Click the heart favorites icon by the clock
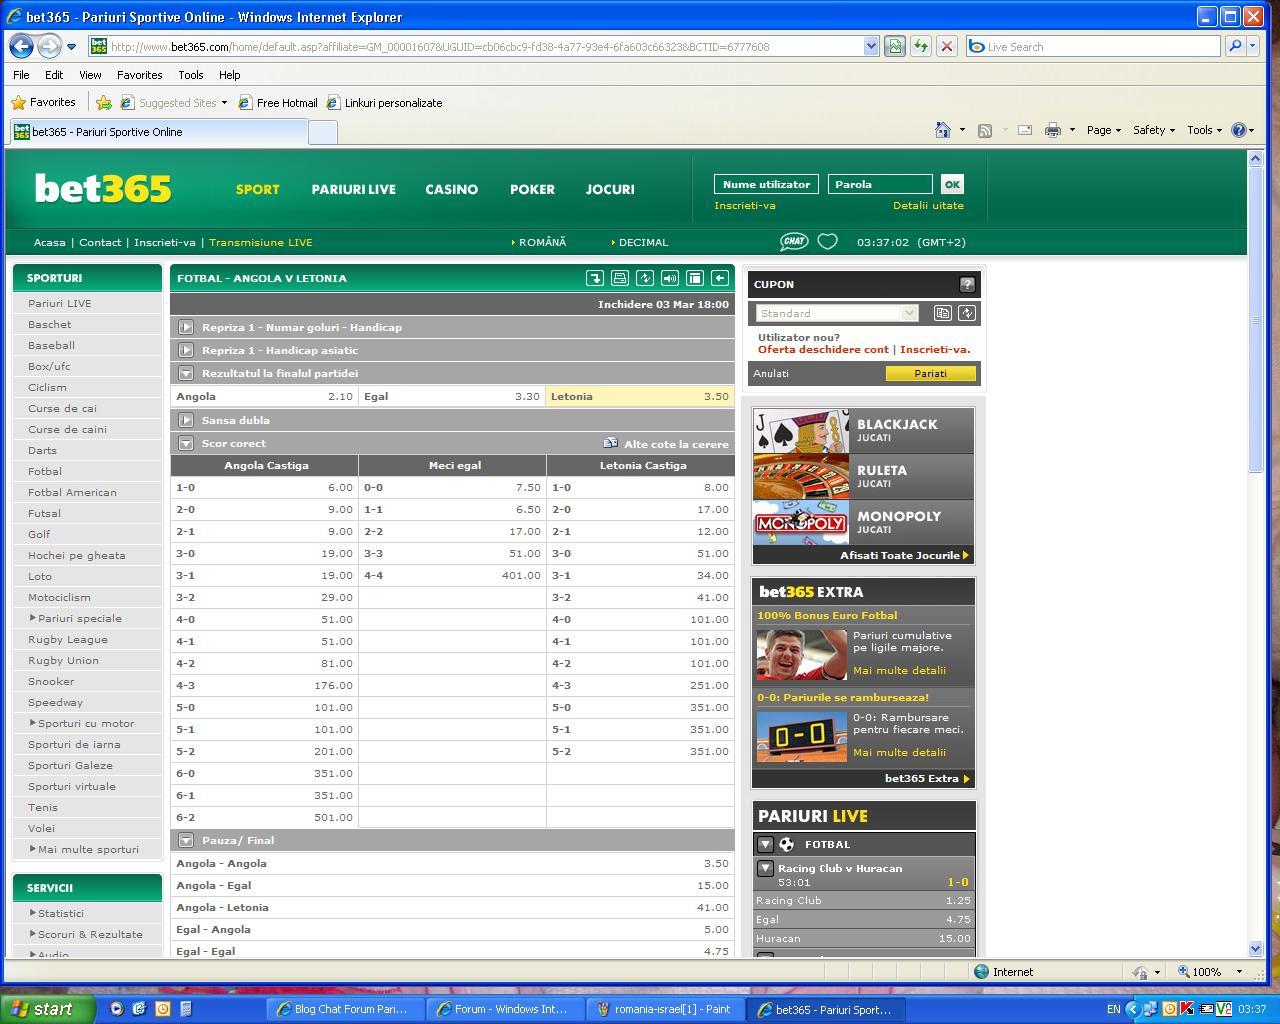1280x1024 pixels. 827,241
